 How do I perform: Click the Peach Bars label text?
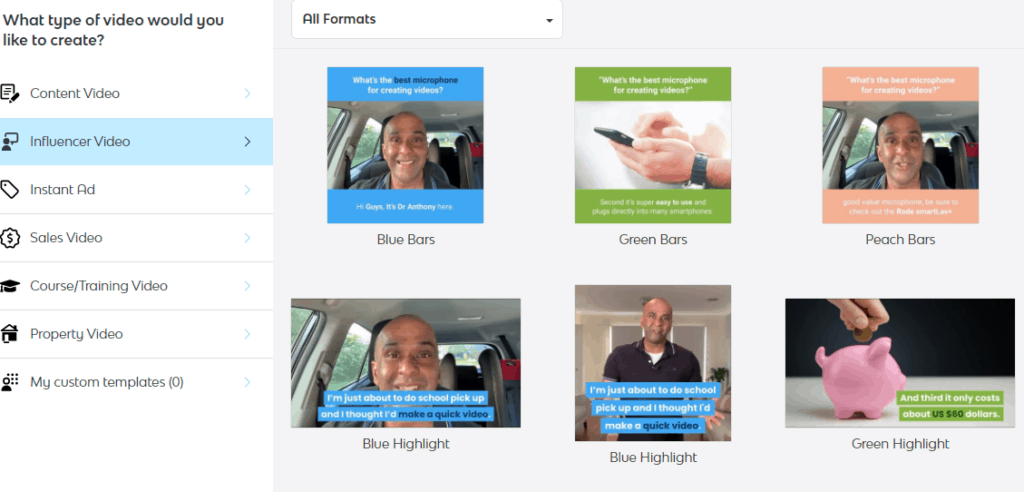900,240
